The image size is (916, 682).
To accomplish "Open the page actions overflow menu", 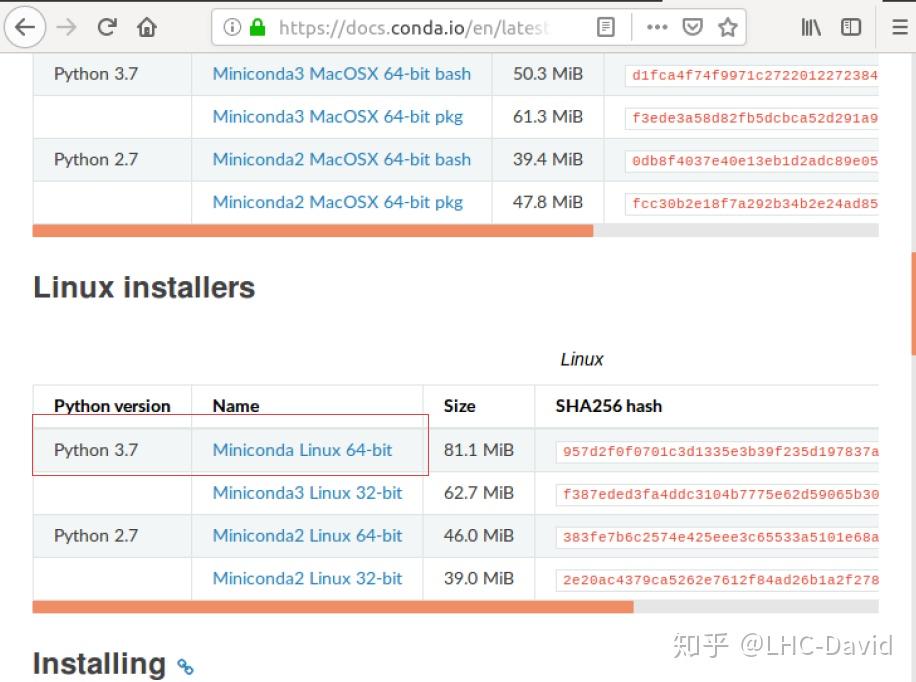I will pos(657,27).
